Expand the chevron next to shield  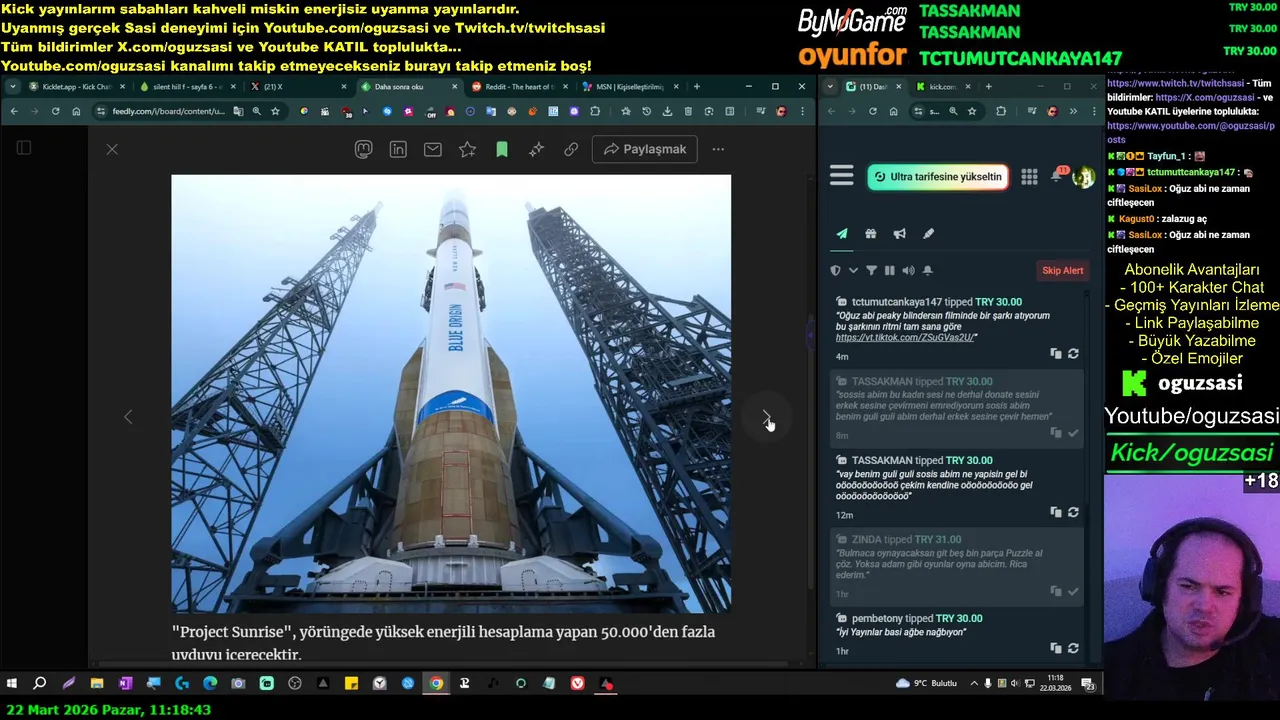point(853,270)
